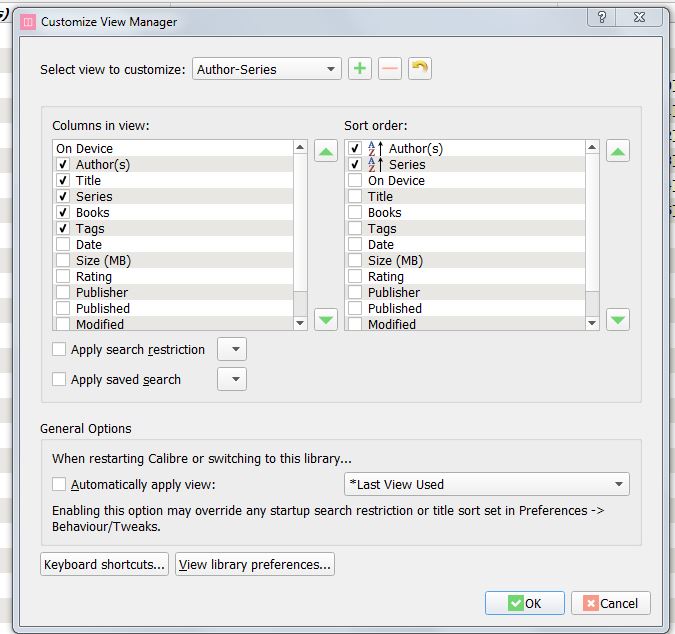Move sort item down with green arrow
This screenshot has height=634, width=675.
[x=618, y=320]
